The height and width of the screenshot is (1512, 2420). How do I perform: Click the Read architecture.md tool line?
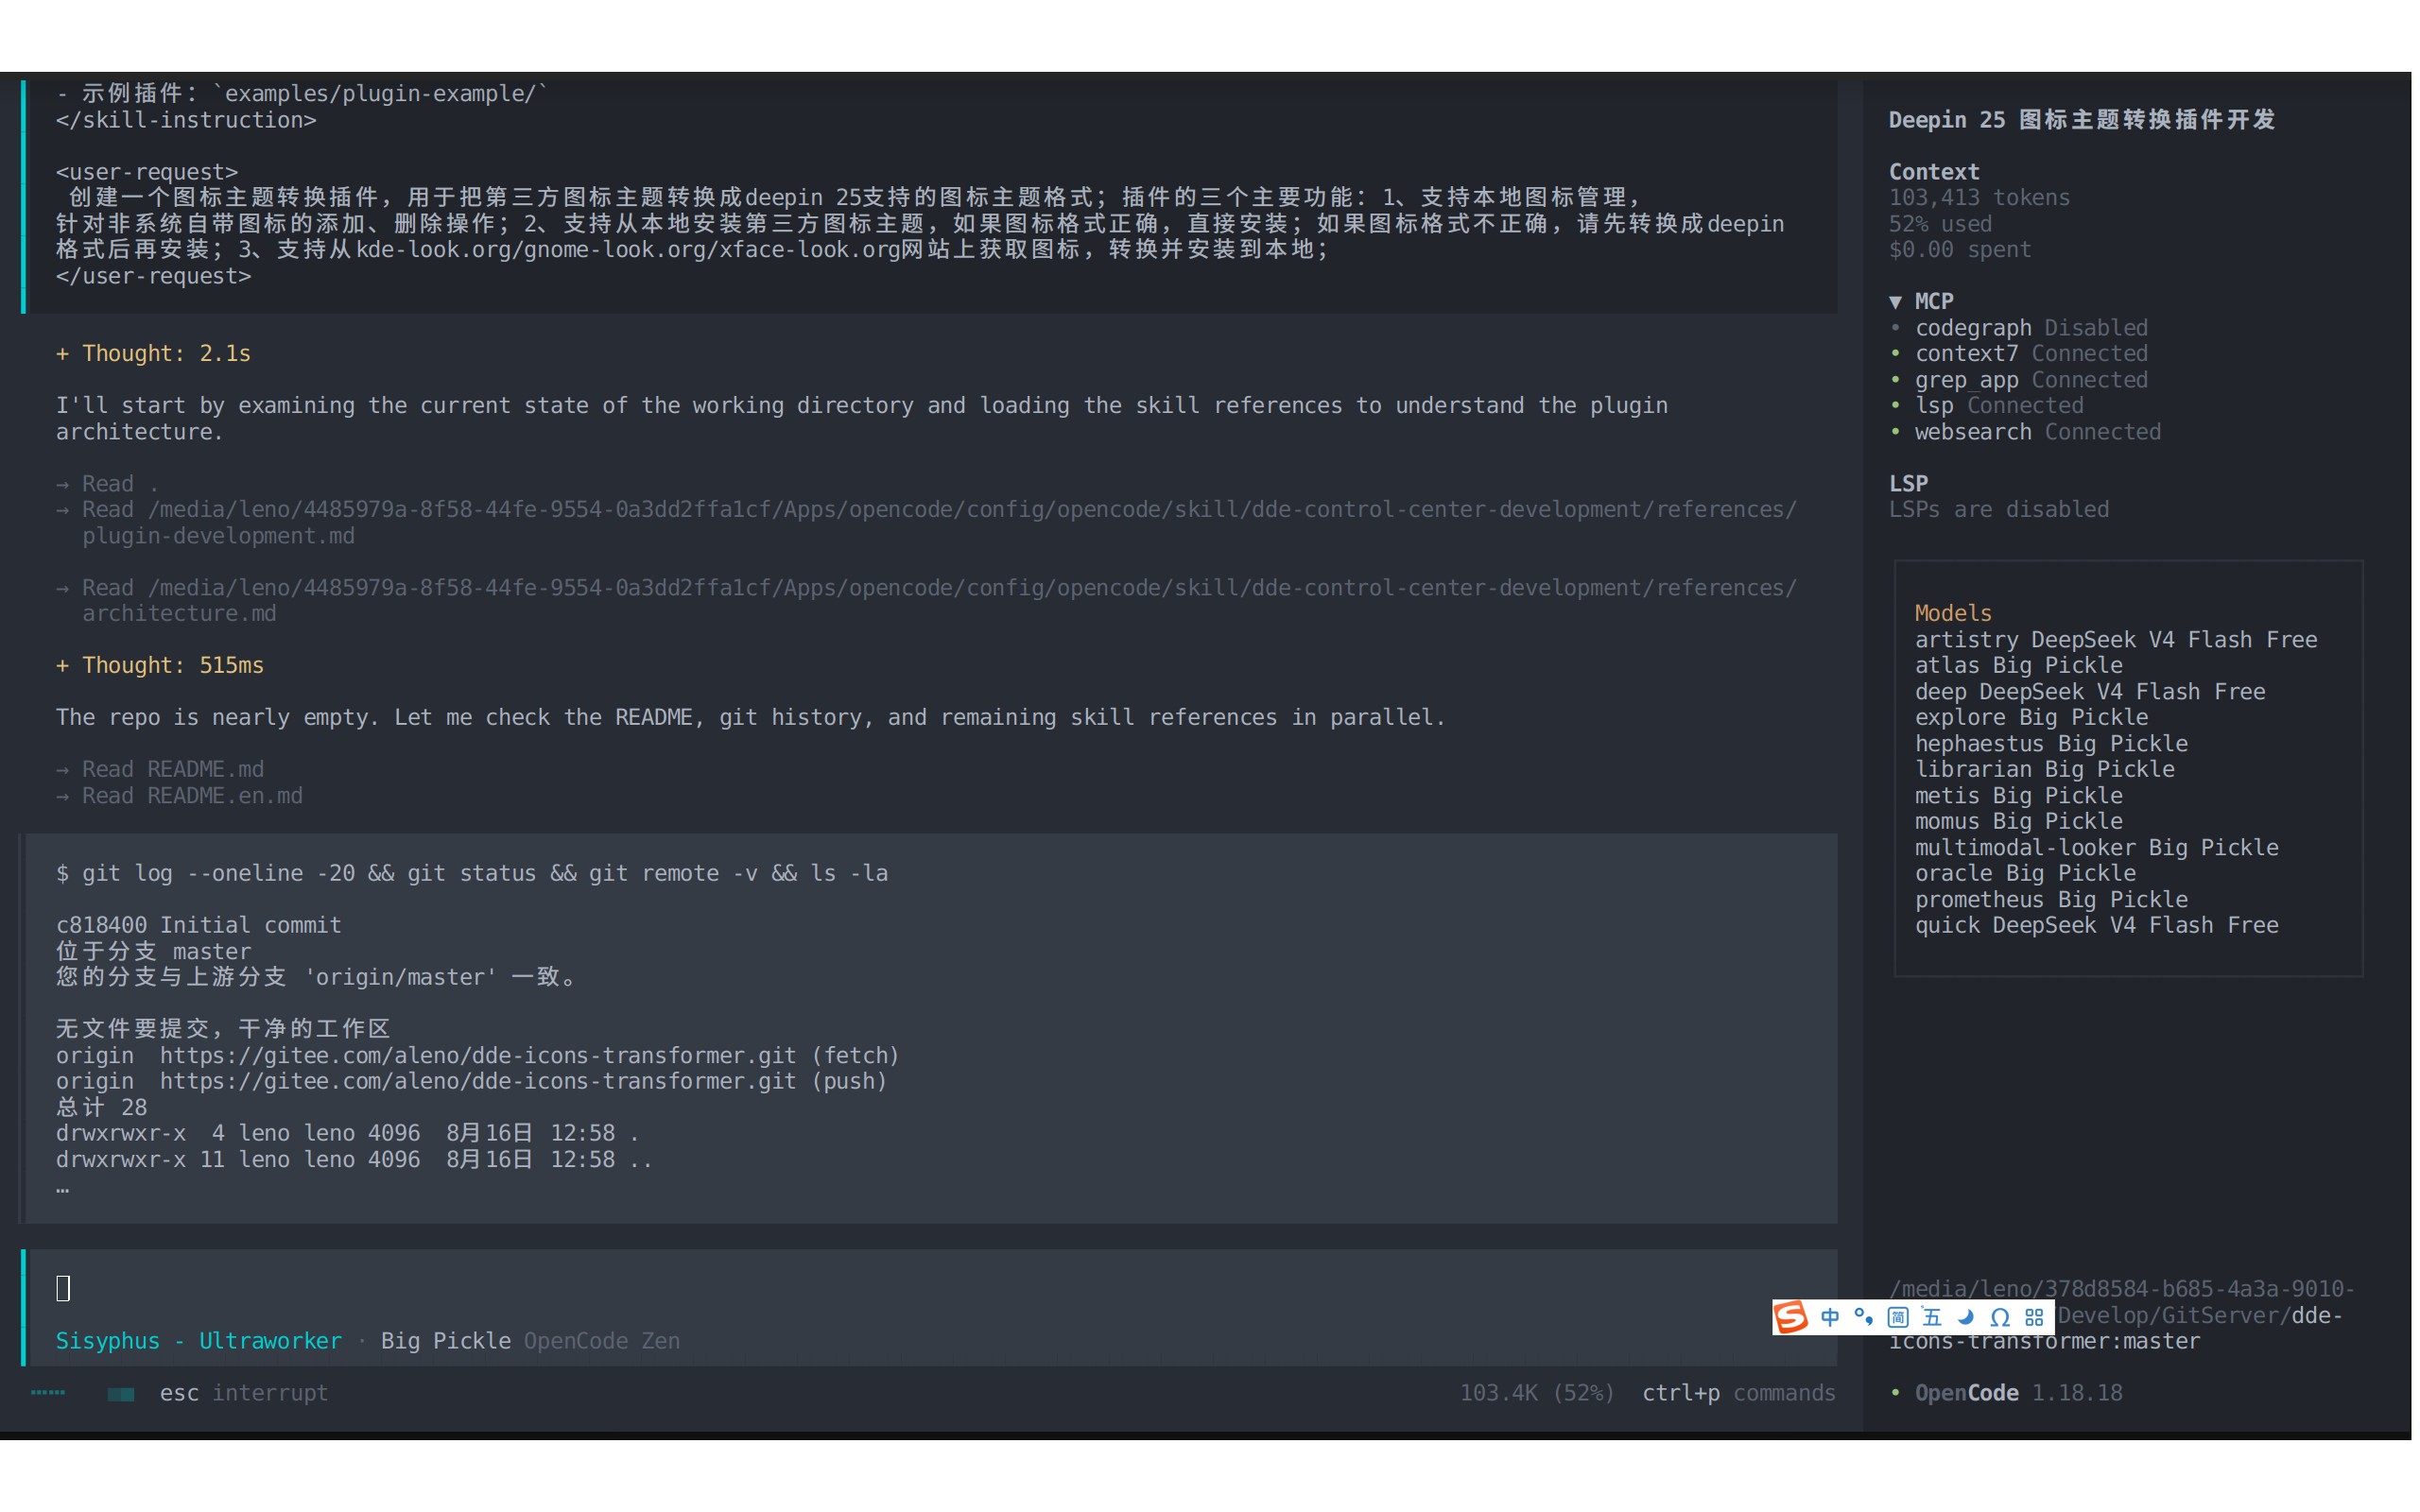[926, 601]
